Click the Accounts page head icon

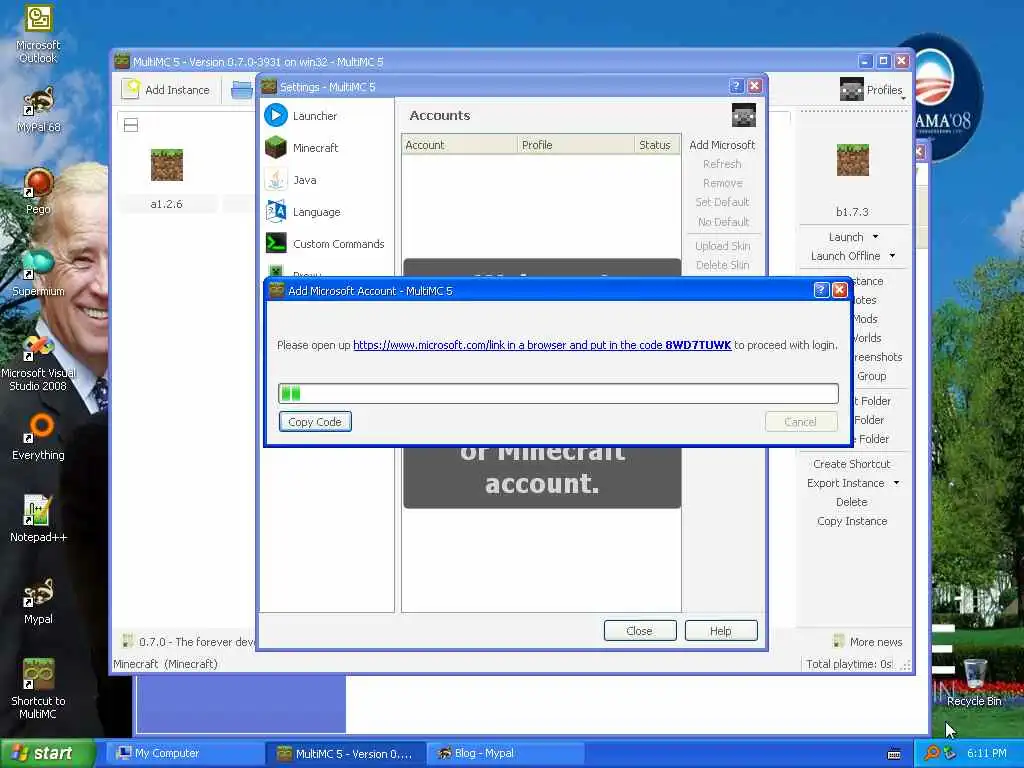tap(744, 116)
